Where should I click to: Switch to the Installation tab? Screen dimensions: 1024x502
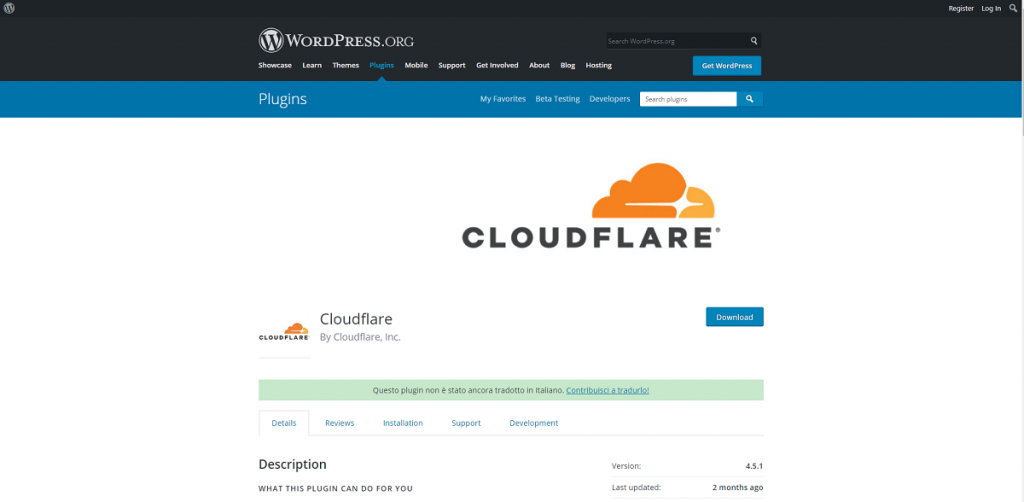click(x=403, y=423)
